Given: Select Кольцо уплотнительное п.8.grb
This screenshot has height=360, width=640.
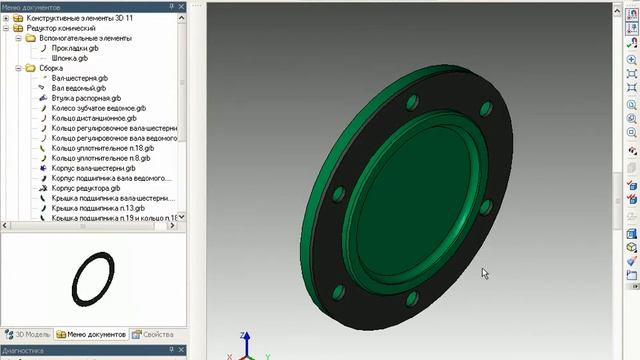Looking at the screenshot, I should click(101, 158).
